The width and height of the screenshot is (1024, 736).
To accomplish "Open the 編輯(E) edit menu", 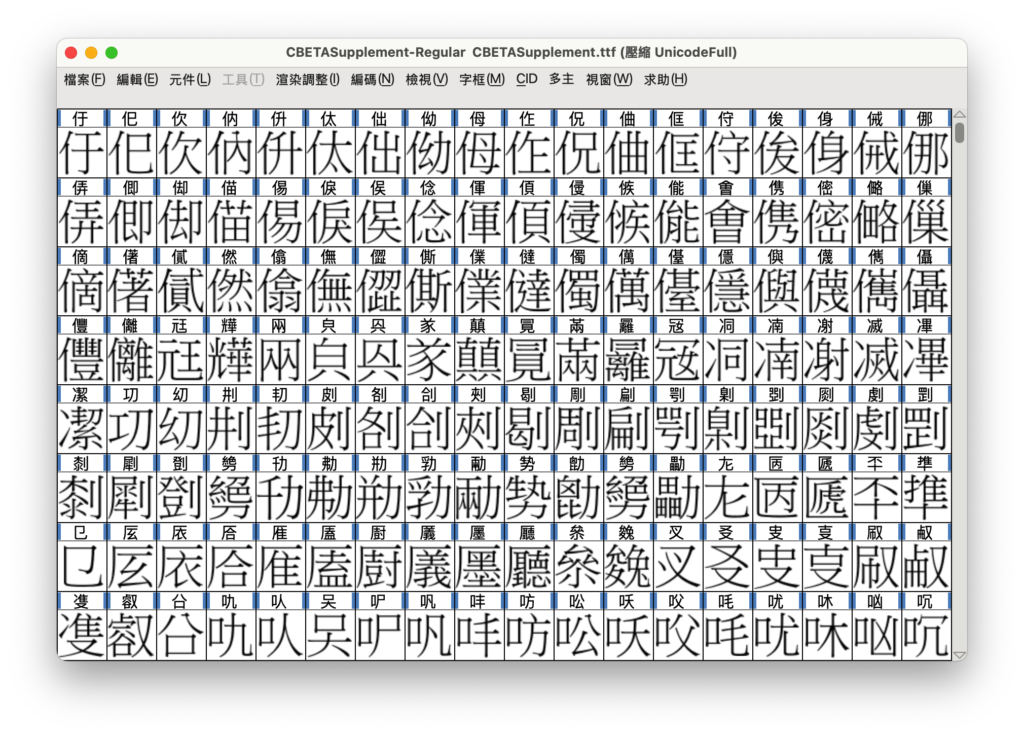I will (137, 80).
